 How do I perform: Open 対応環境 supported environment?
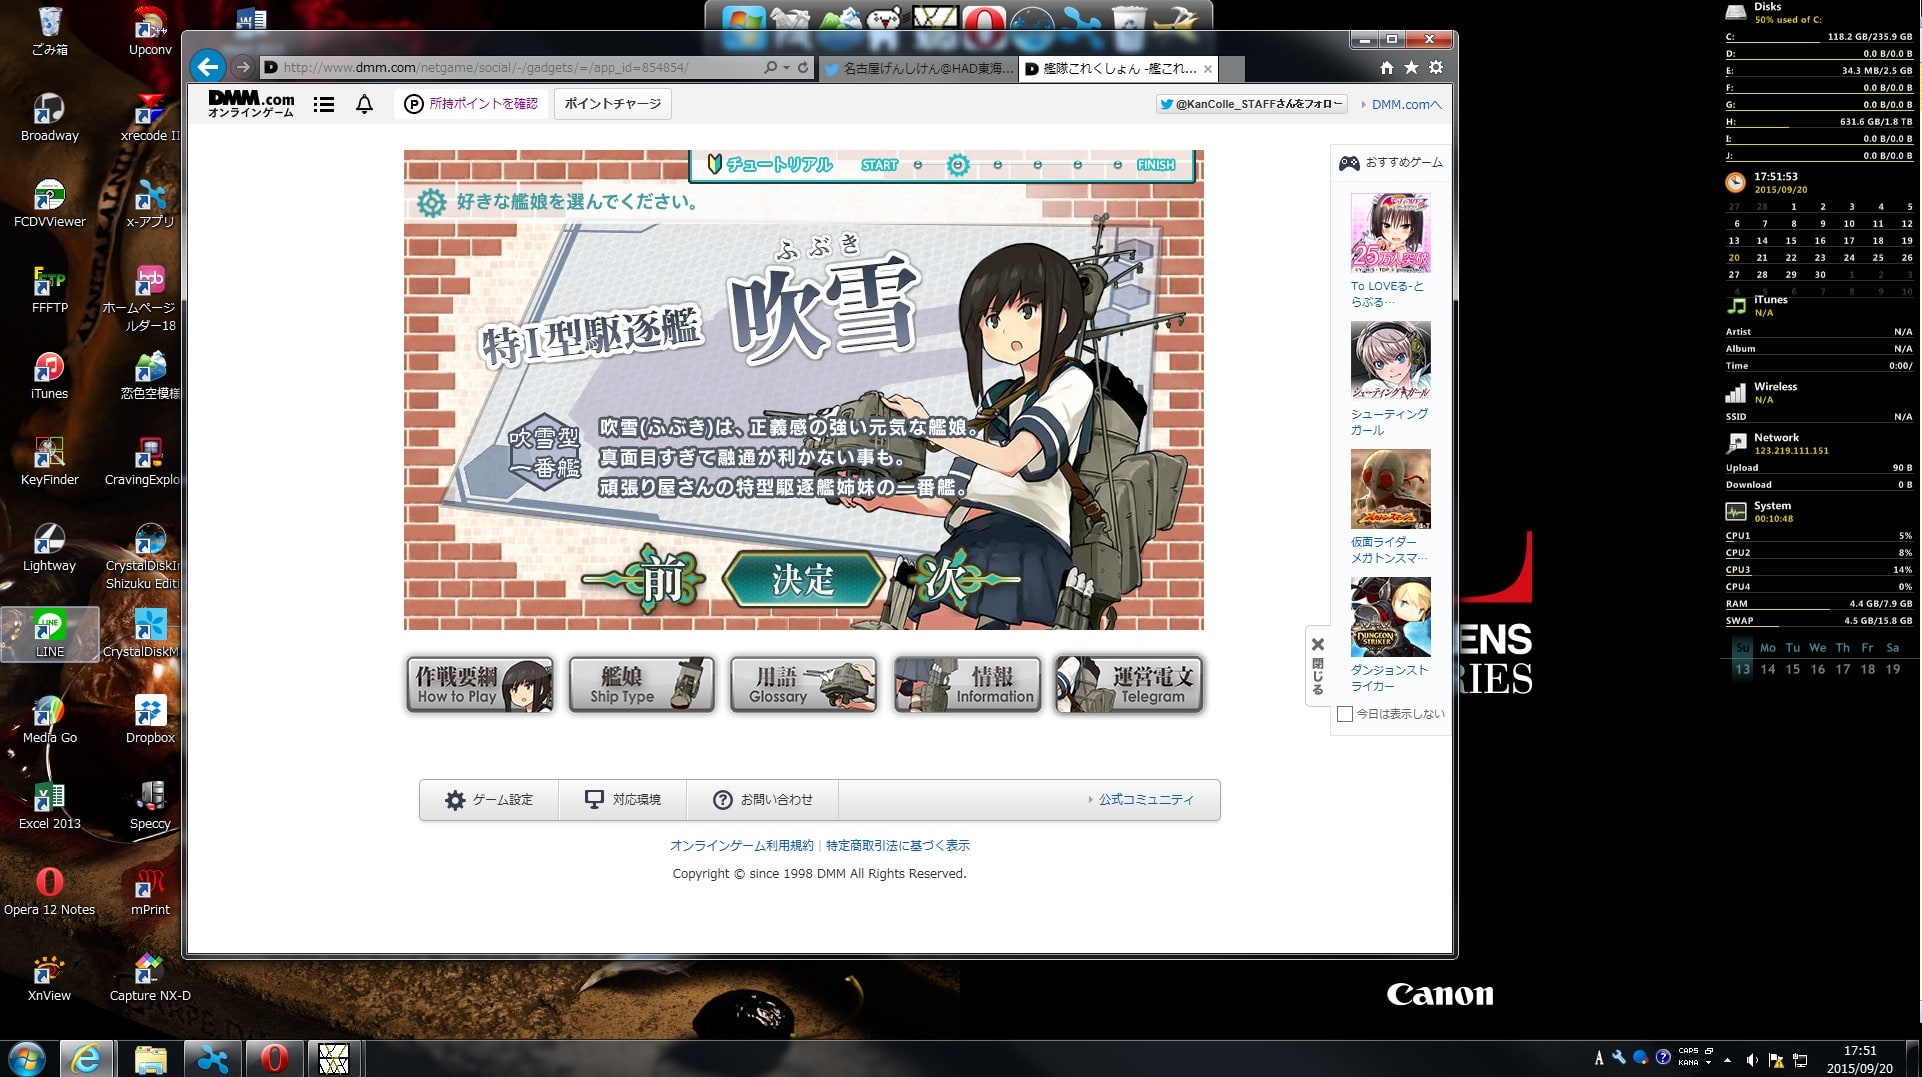pyautogui.click(x=623, y=800)
